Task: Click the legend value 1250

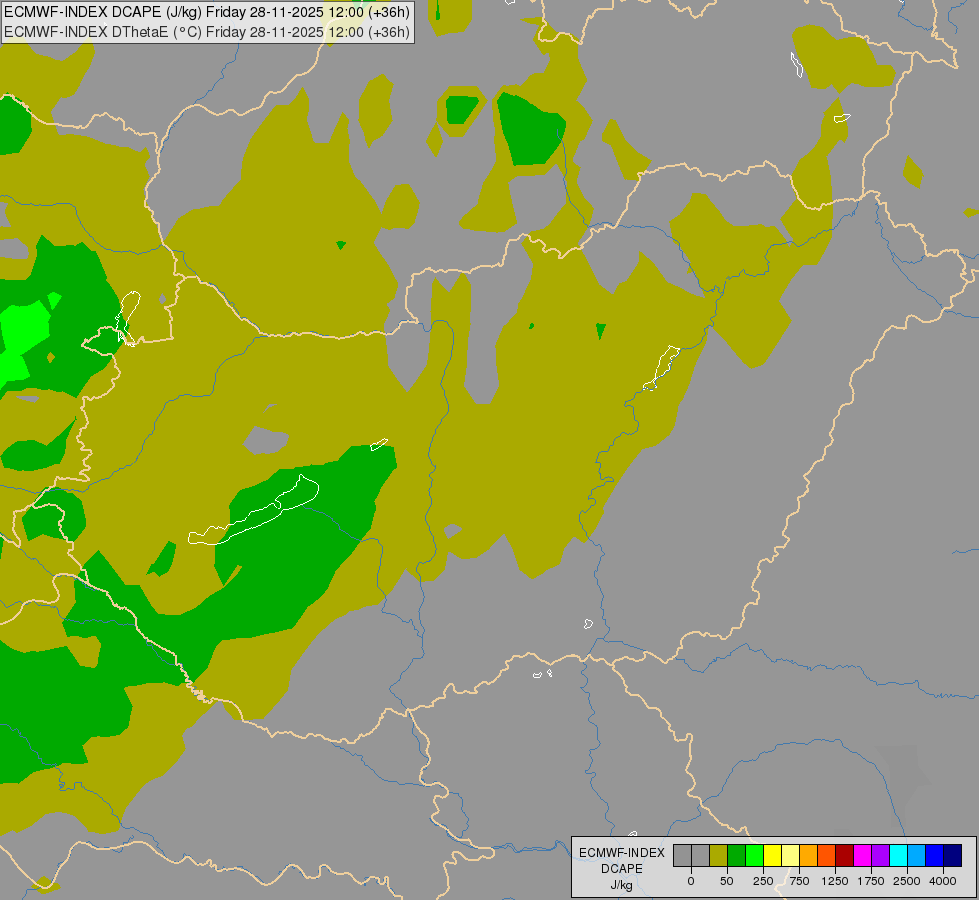Action: (x=835, y=881)
